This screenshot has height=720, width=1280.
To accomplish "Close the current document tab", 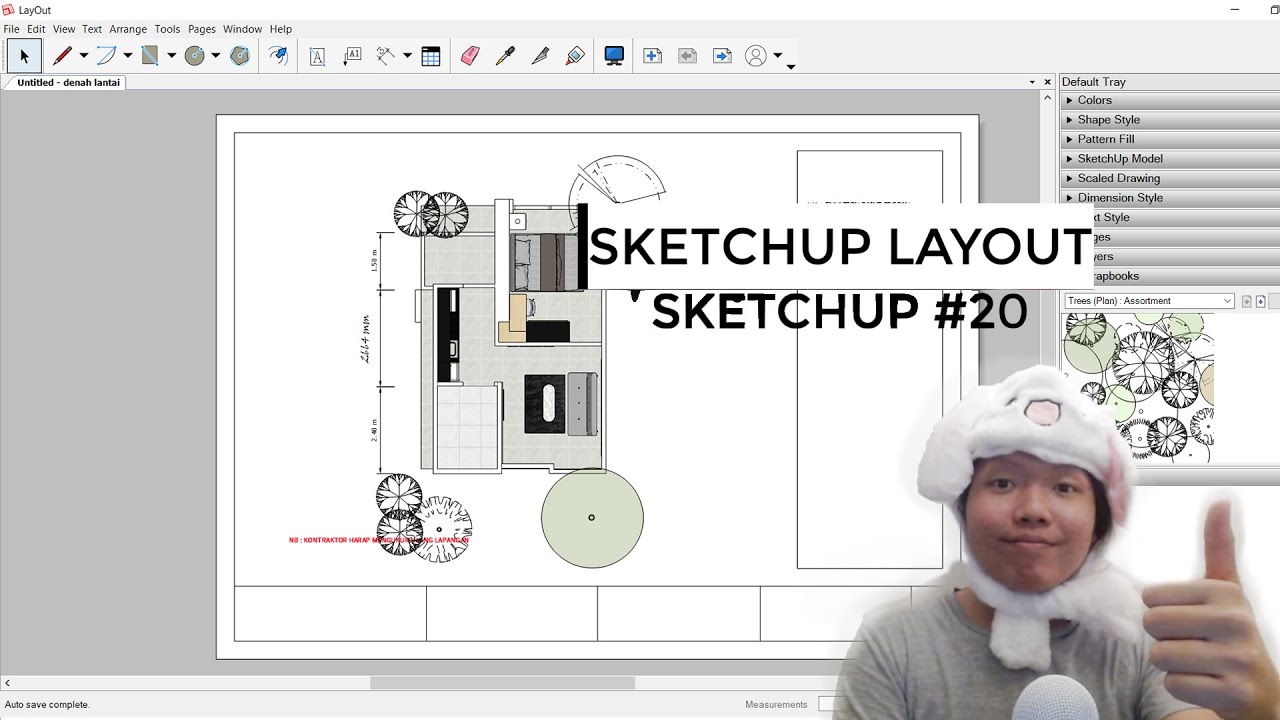I will coord(1047,82).
